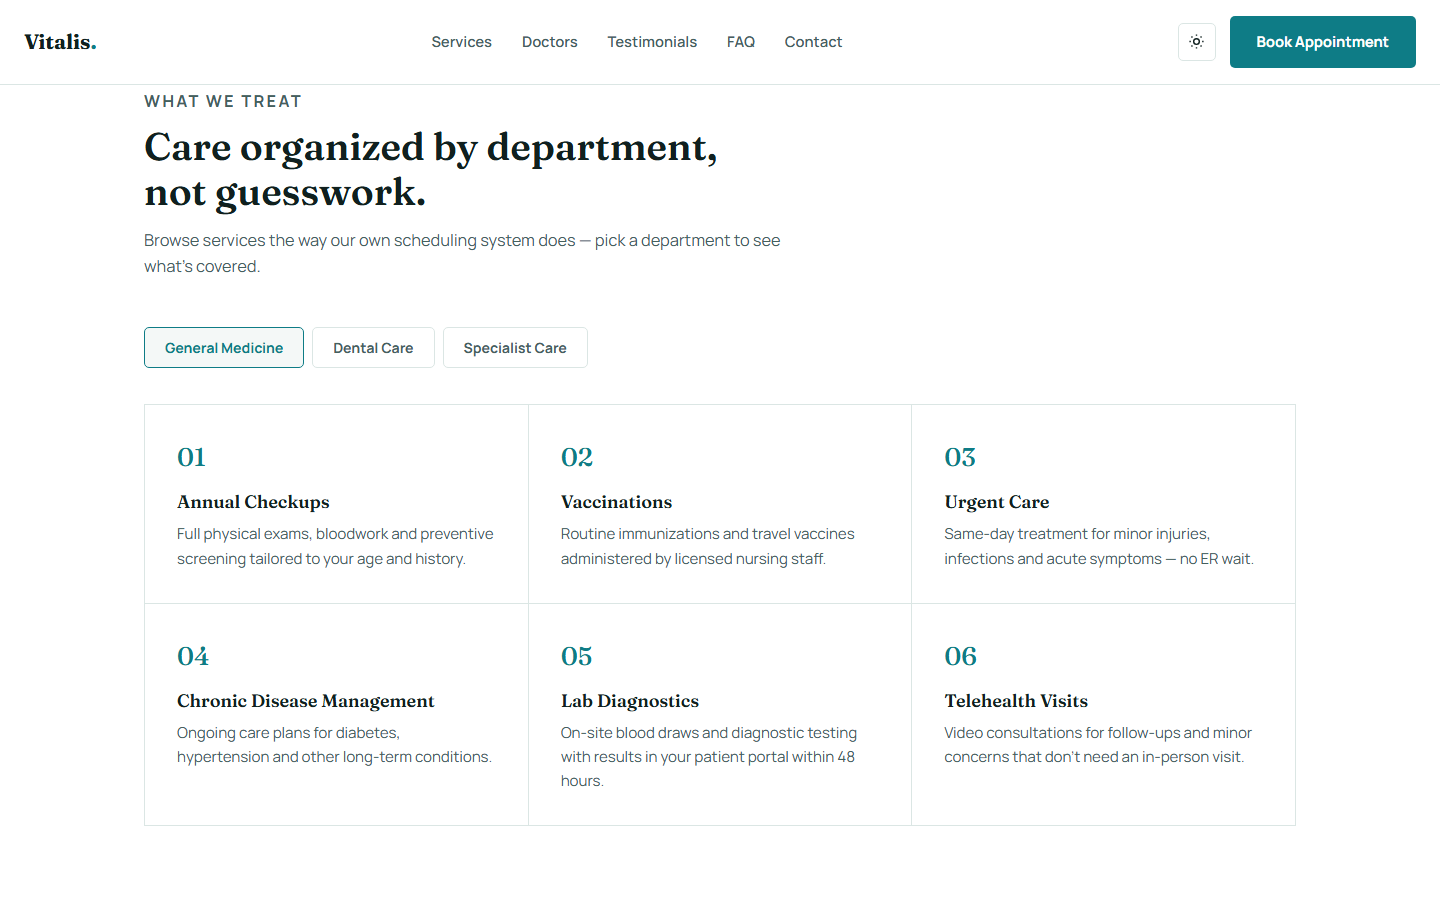Click the number 06 on Telehealth Visits

pyautogui.click(x=961, y=656)
